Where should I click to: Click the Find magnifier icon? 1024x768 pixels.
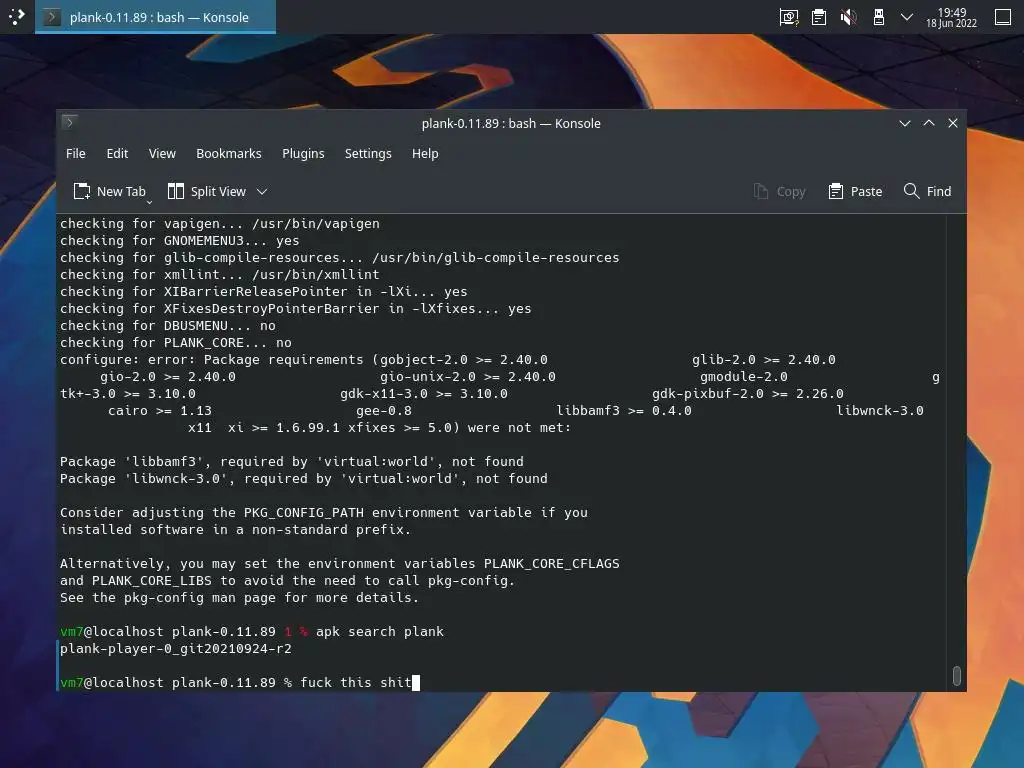tap(911, 191)
